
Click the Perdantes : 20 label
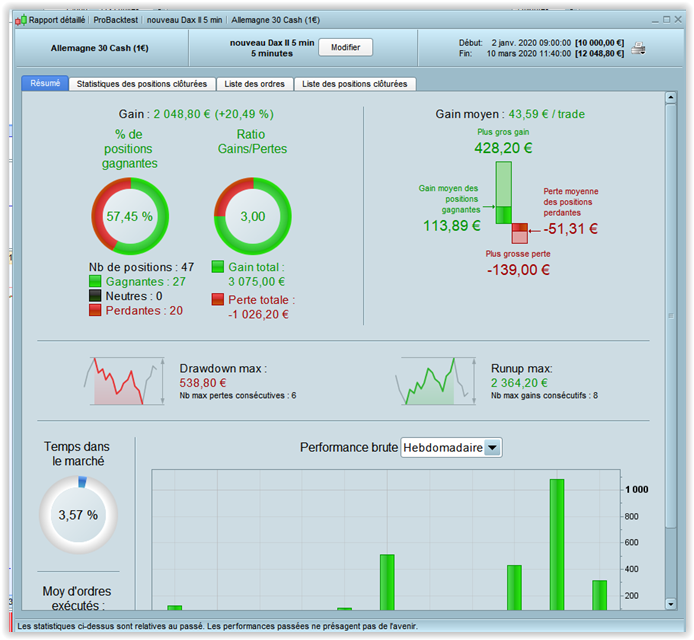pyautogui.click(x=144, y=310)
